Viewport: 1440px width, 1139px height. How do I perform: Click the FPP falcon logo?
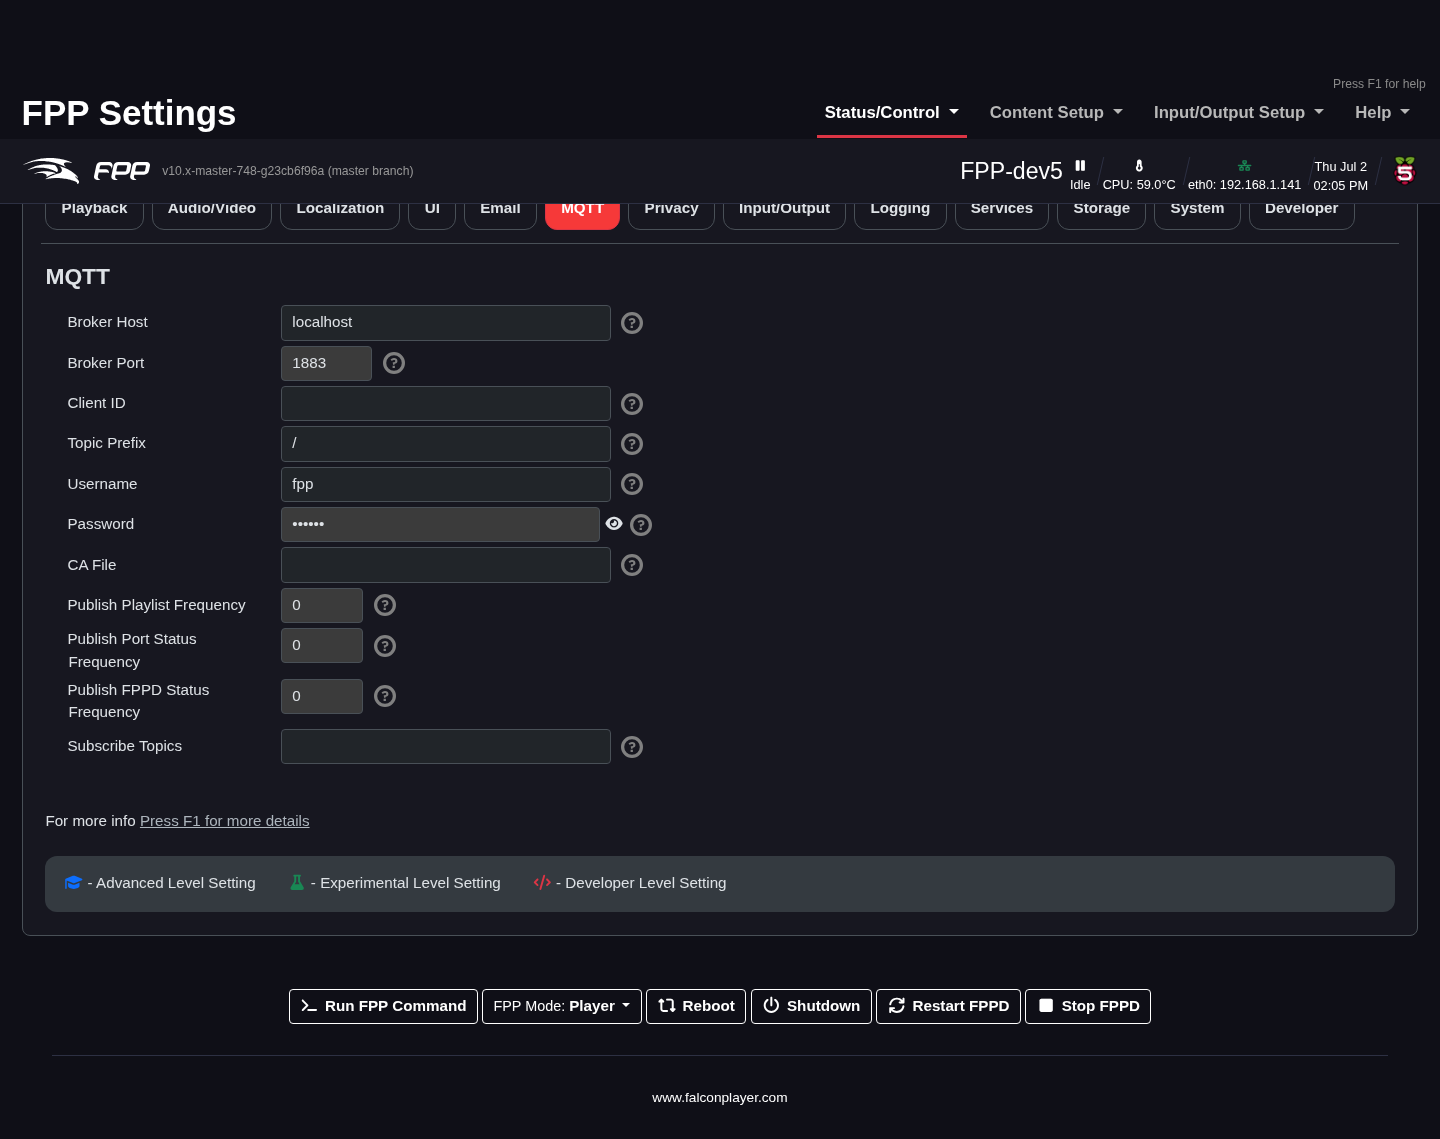(x=87, y=171)
